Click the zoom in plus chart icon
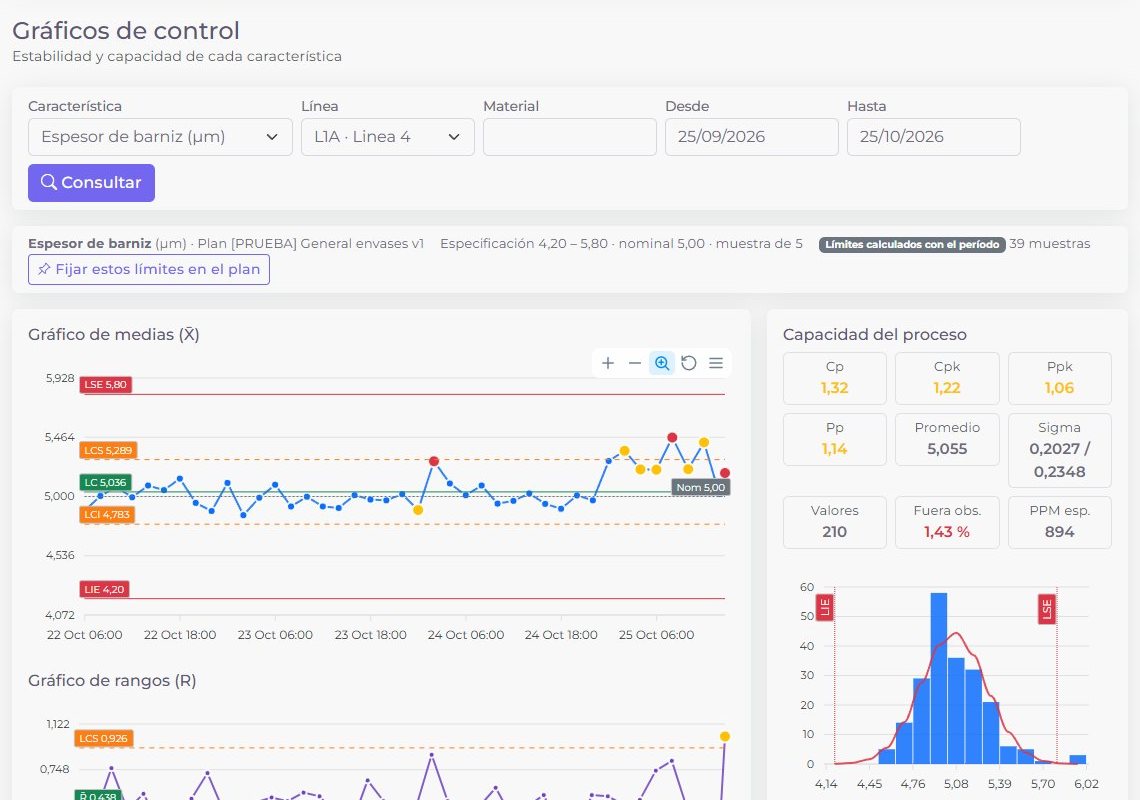 tap(608, 363)
